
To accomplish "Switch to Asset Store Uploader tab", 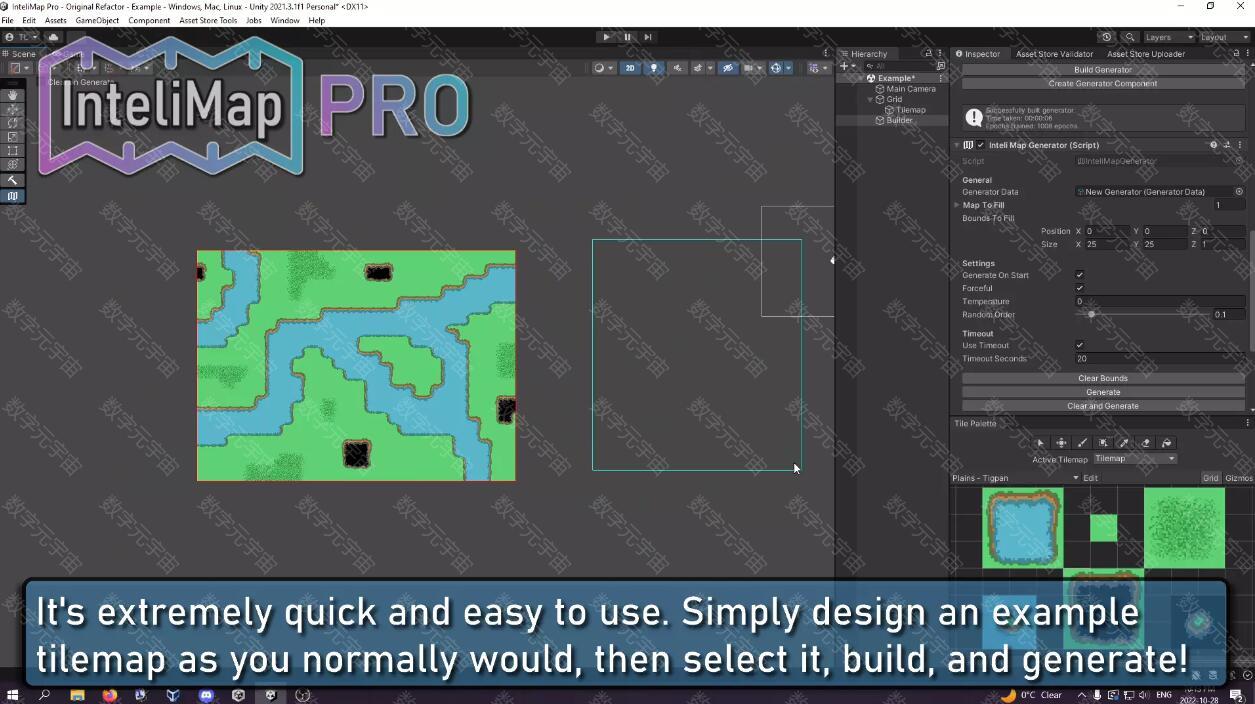I will pyautogui.click(x=1146, y=54).
